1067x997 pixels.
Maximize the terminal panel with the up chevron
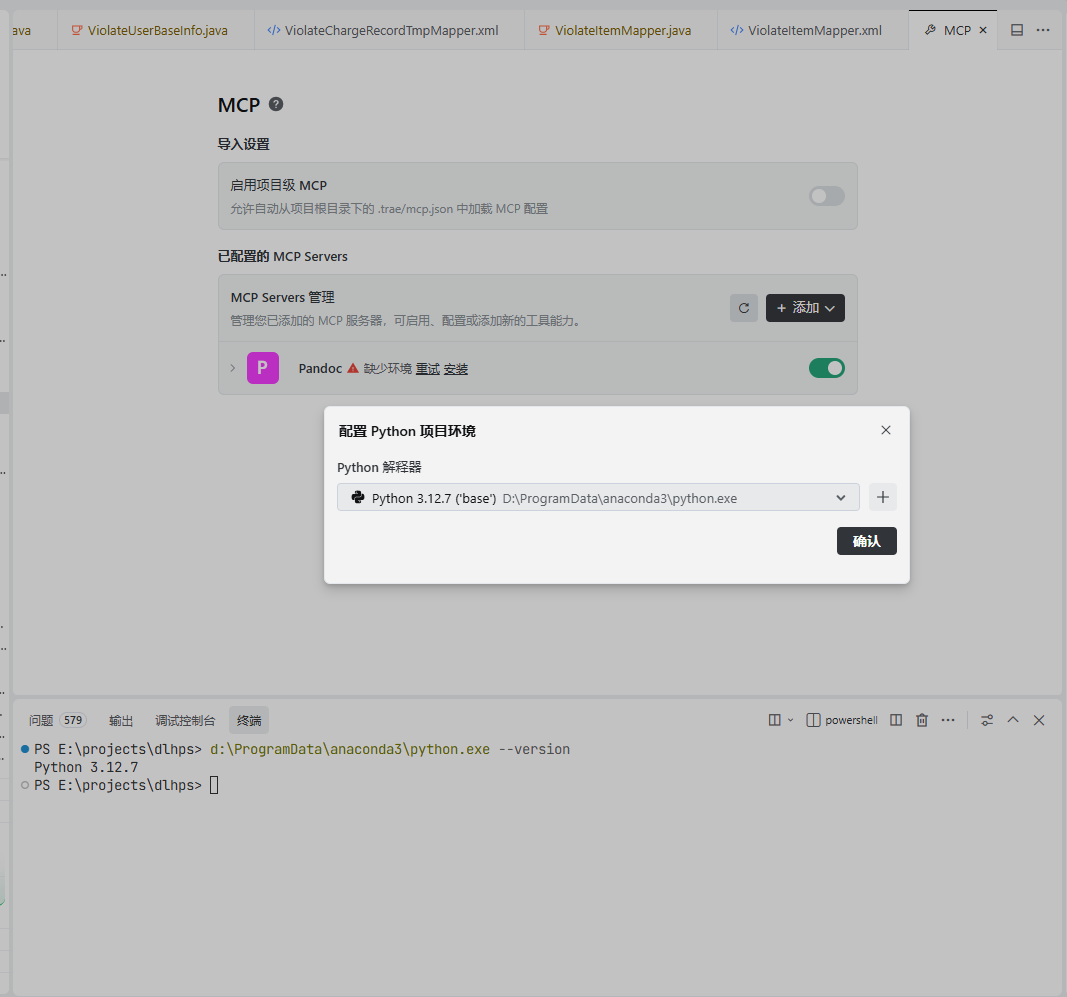coord(1013,720)
